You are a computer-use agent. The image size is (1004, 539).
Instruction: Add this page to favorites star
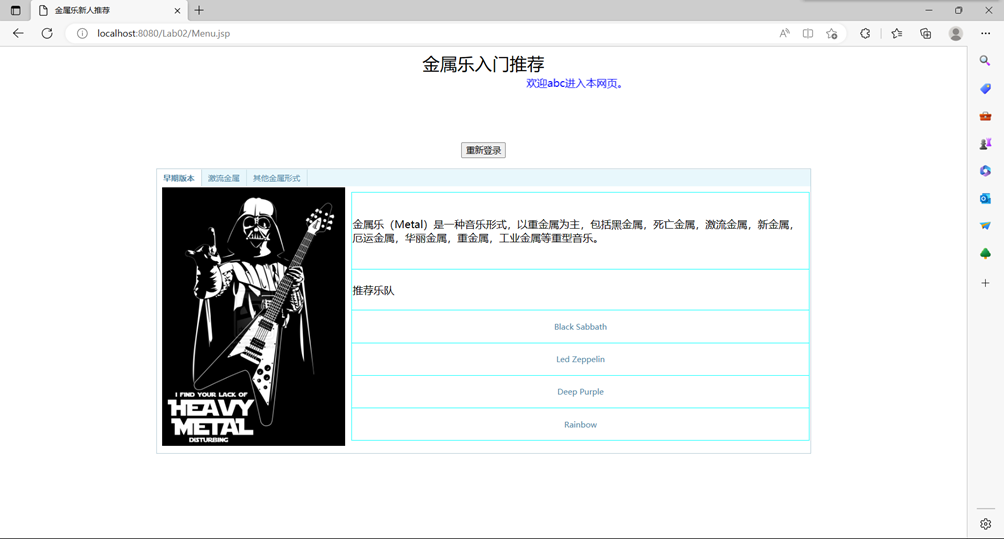(x=832, y=33)
